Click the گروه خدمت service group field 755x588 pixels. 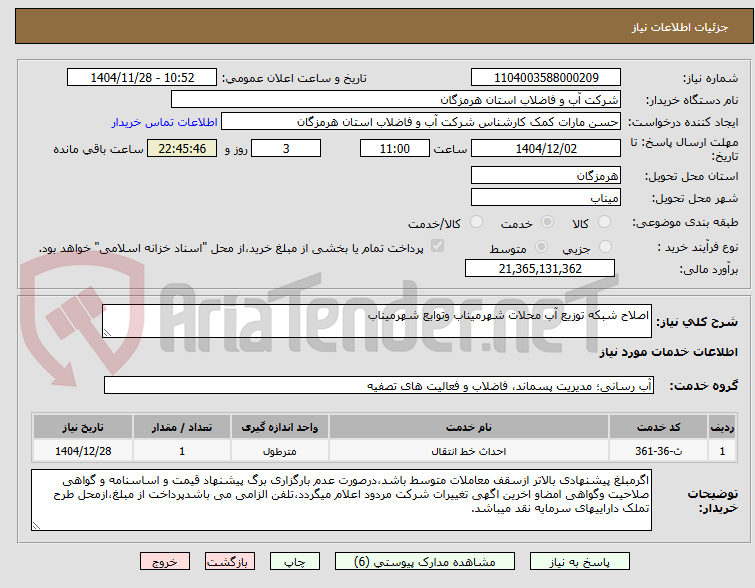pos(379,385)
